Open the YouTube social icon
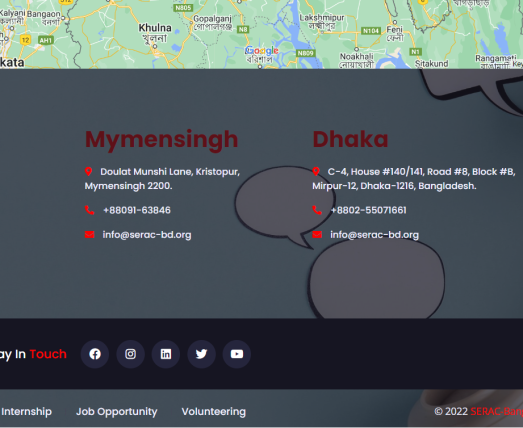The height and width of the screenshot is (428, 523). 237,354
